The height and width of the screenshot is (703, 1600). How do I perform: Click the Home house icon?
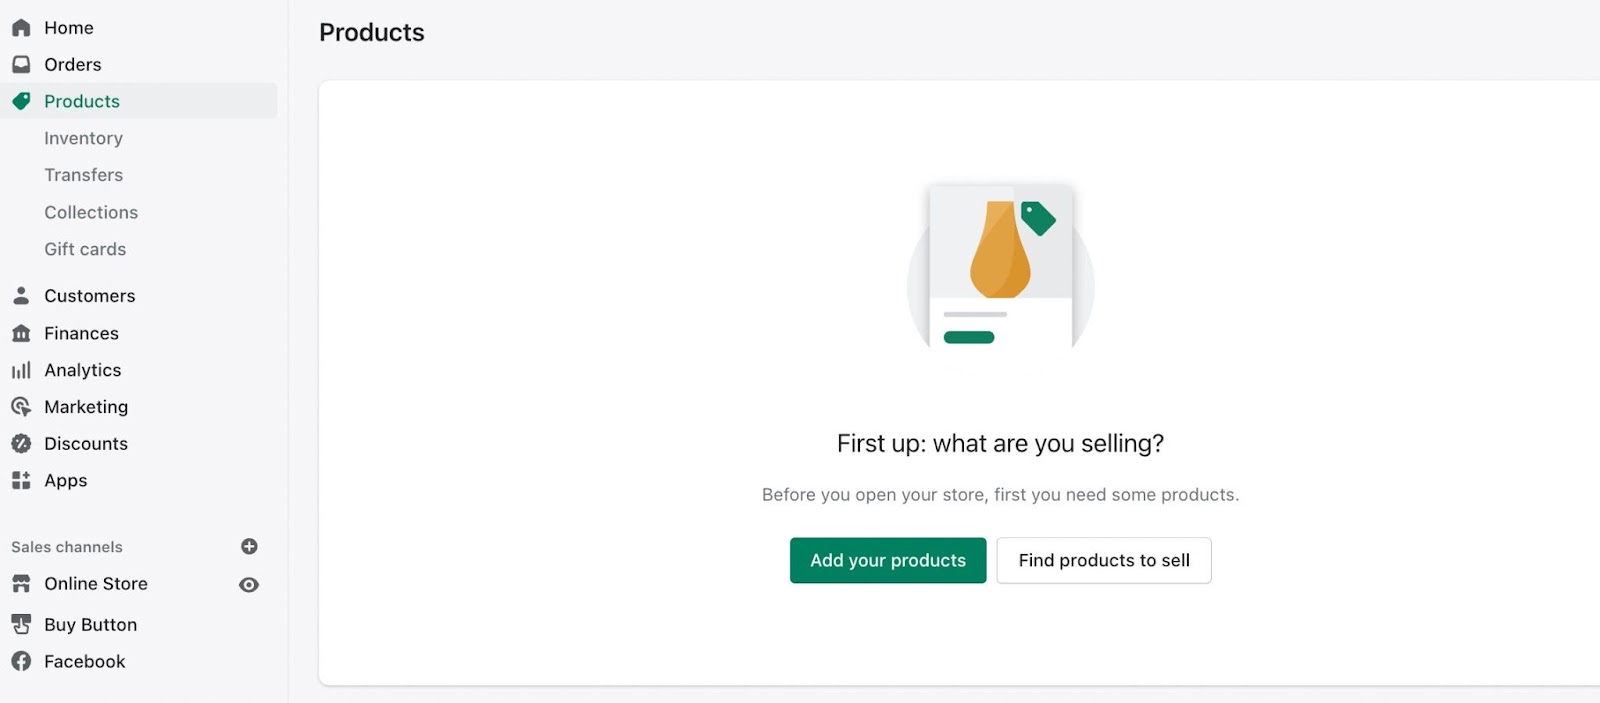(21, 28)
